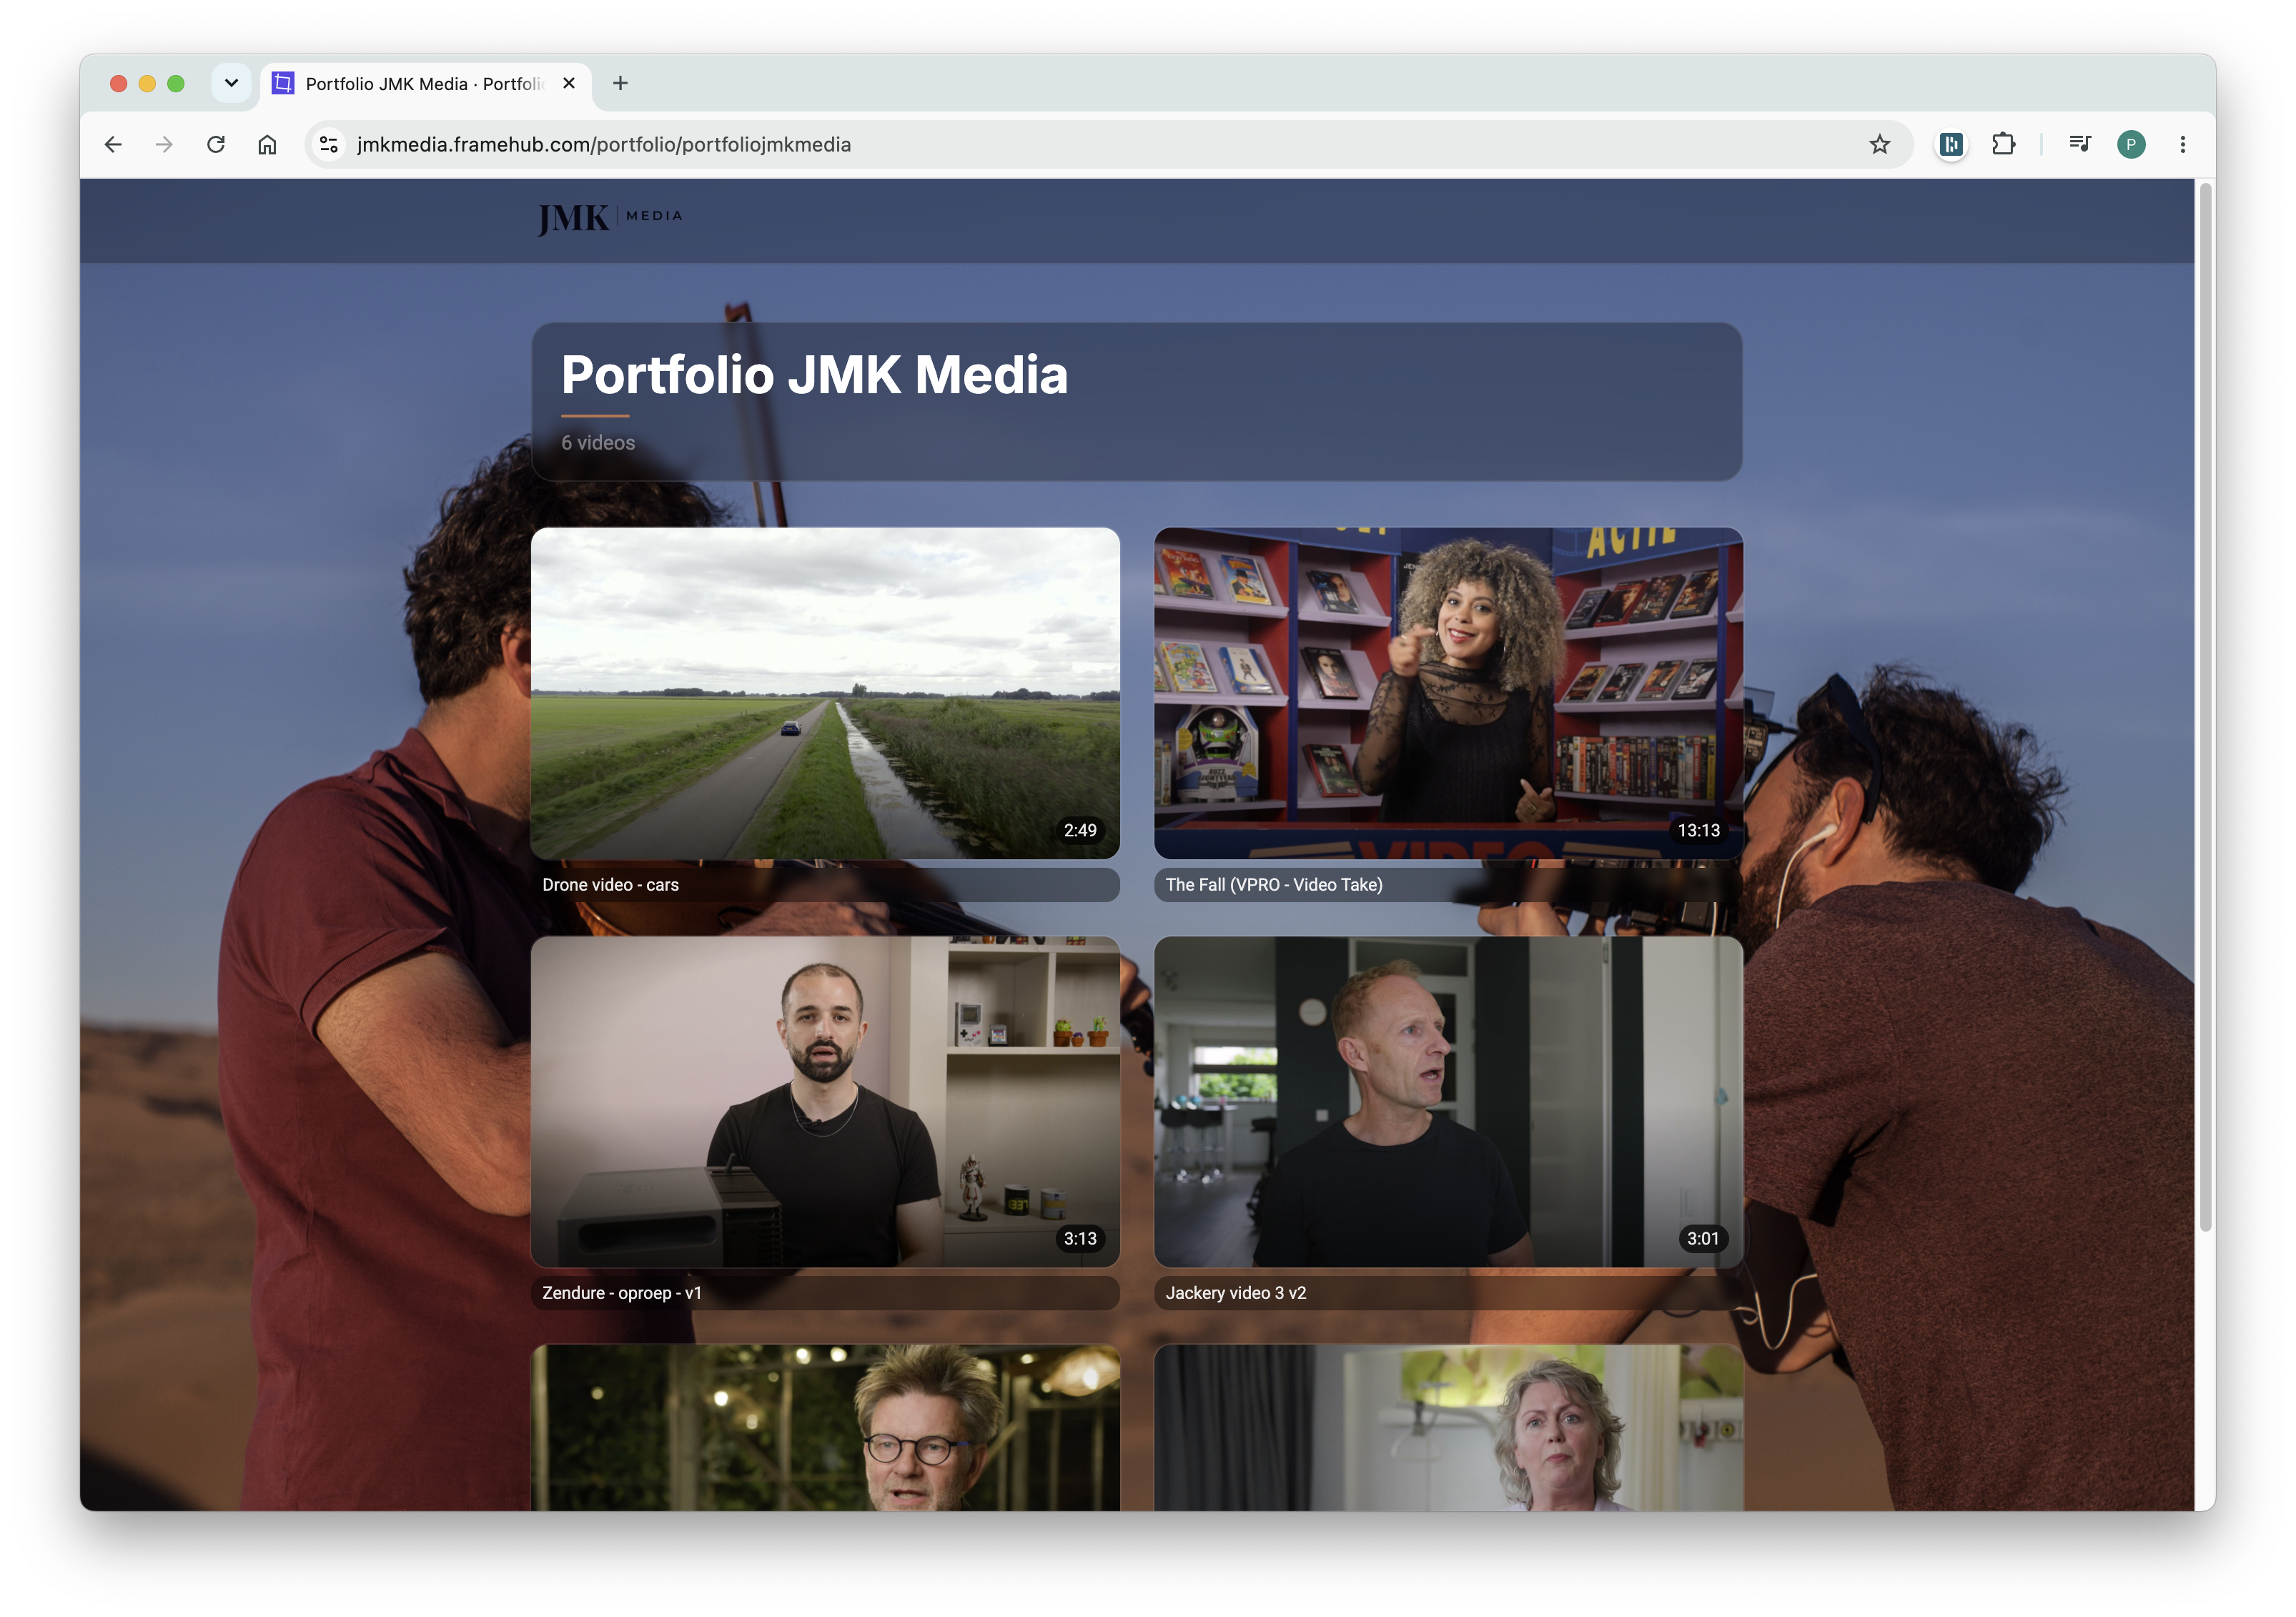Go back to the previous page
The image size is (2296, 1617).
click(113, 145)
